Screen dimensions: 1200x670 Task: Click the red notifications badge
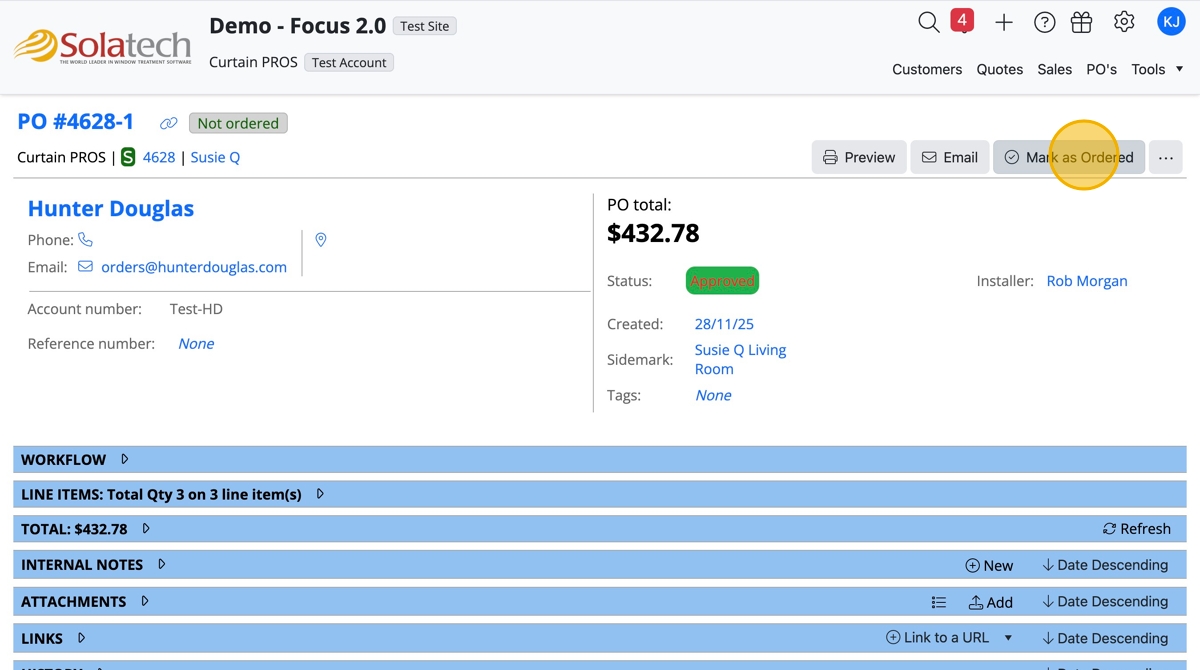pos(962,20)
